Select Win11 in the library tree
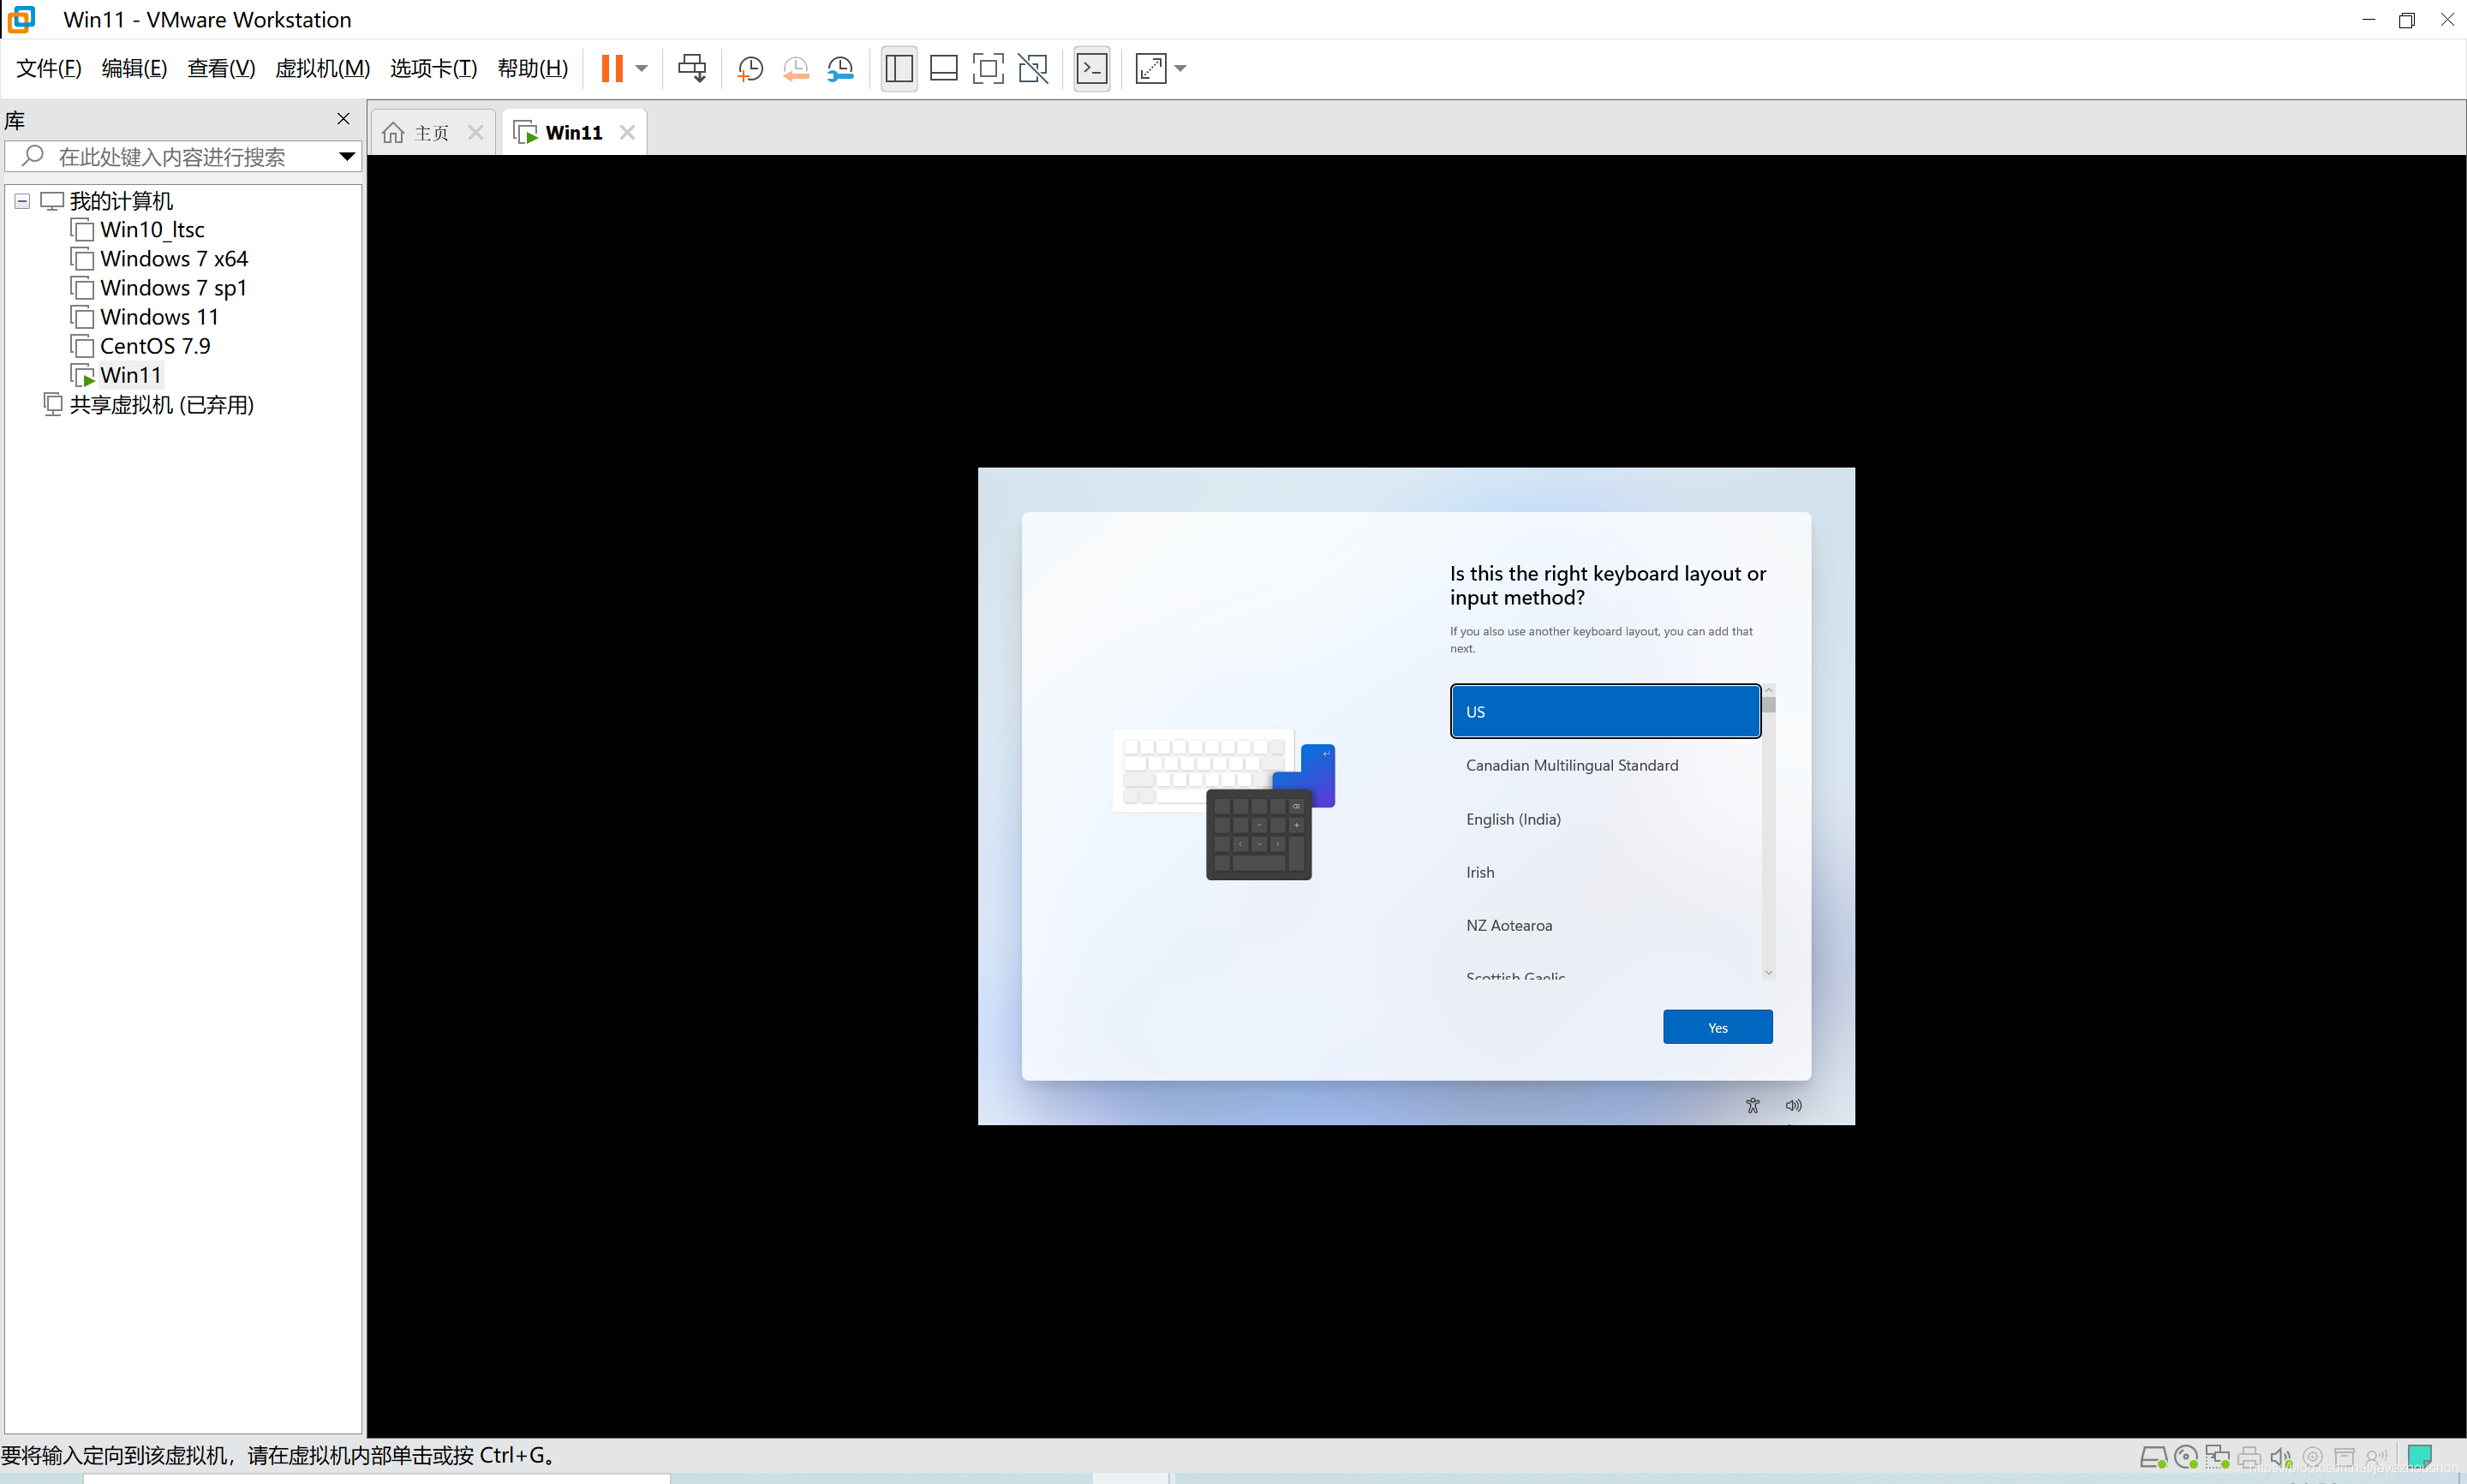 coord(131,375)
